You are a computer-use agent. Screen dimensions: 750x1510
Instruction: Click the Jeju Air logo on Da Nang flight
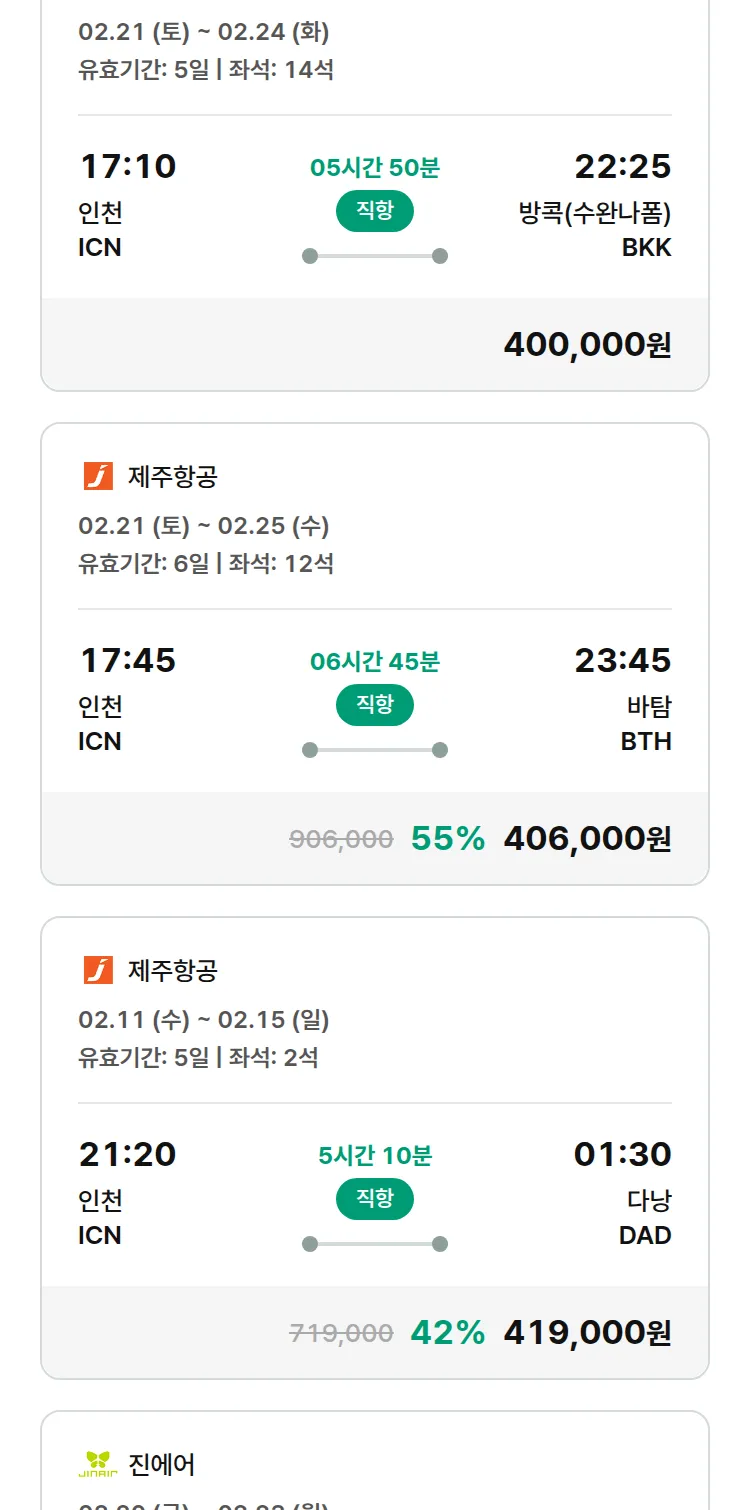point(98,970)
